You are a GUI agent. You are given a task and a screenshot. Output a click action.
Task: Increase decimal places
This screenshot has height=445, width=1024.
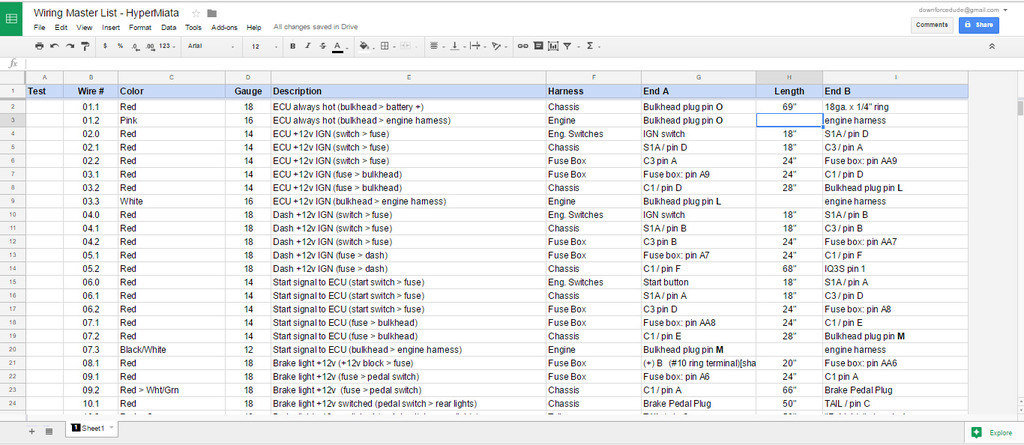(x=150, y=46)
